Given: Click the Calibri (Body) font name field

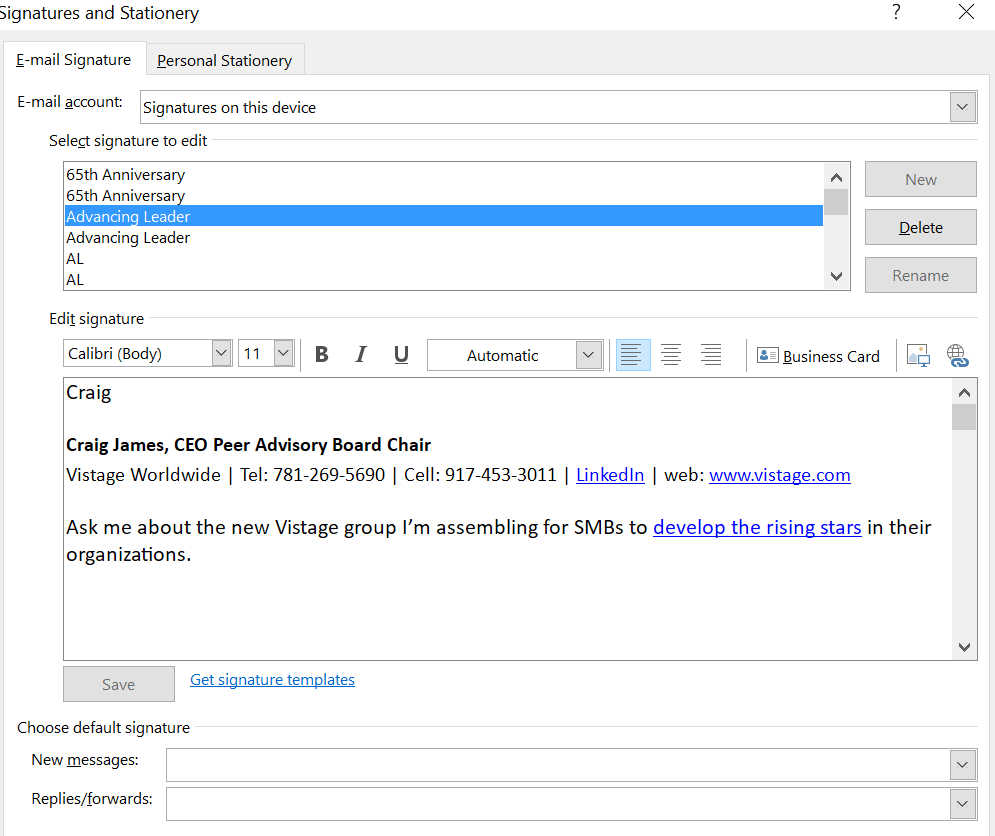Looking at the screenshot, I should (138, 353).
